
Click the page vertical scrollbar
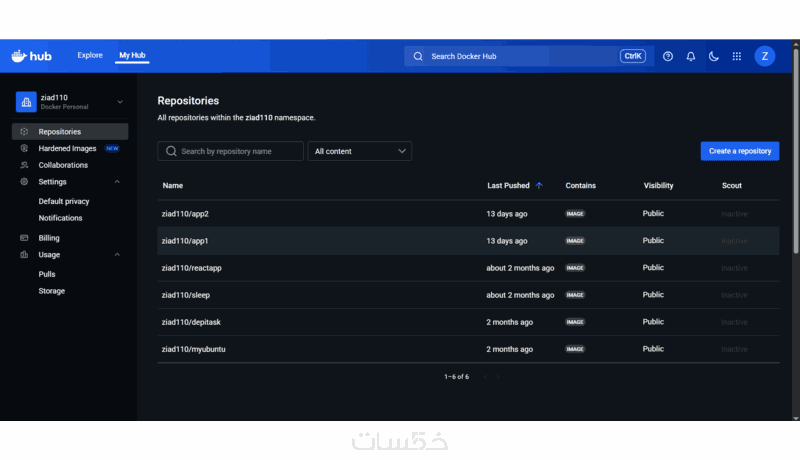tap(795, 150)
